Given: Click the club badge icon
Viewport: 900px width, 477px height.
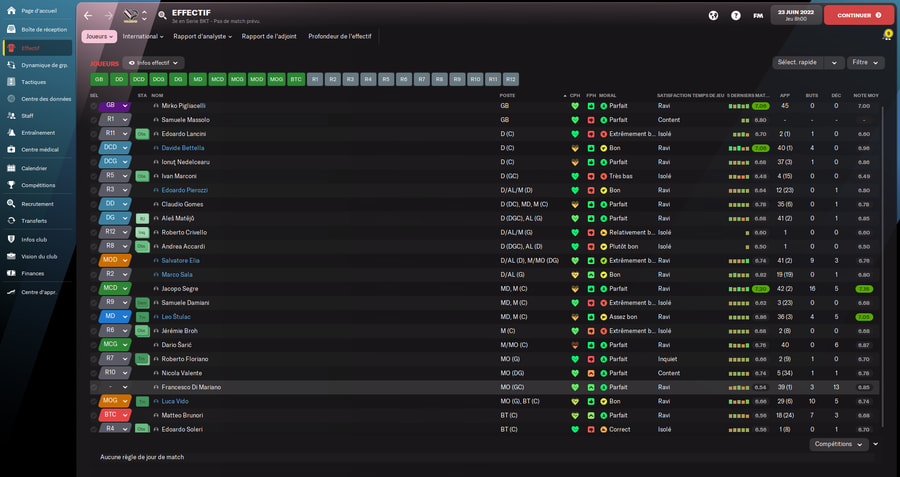Looking at the screenshot, I should 131,15.
